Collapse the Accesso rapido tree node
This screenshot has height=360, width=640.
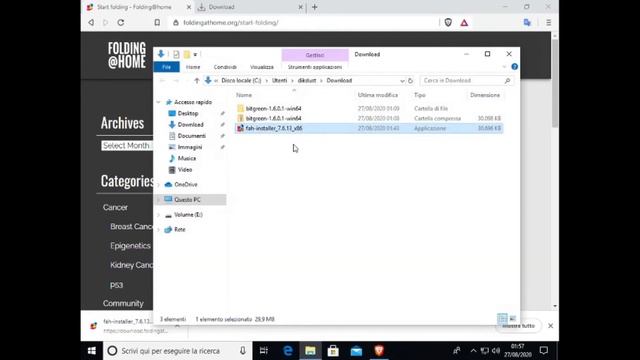159,102
